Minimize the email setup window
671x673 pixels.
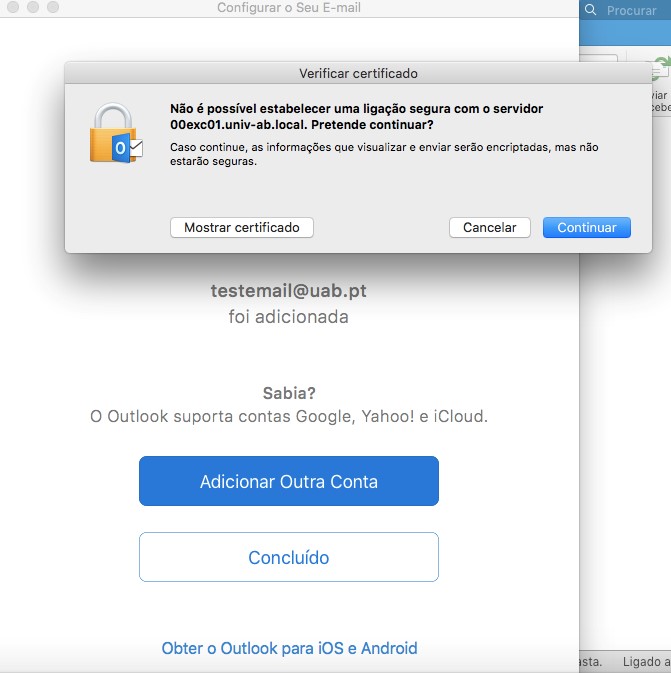click(31, 8)
